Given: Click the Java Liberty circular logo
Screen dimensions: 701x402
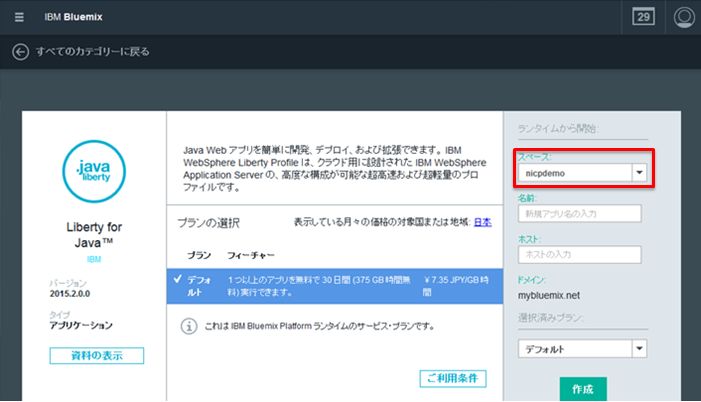Looking at the screenshot, I should (x=94, y=171).
